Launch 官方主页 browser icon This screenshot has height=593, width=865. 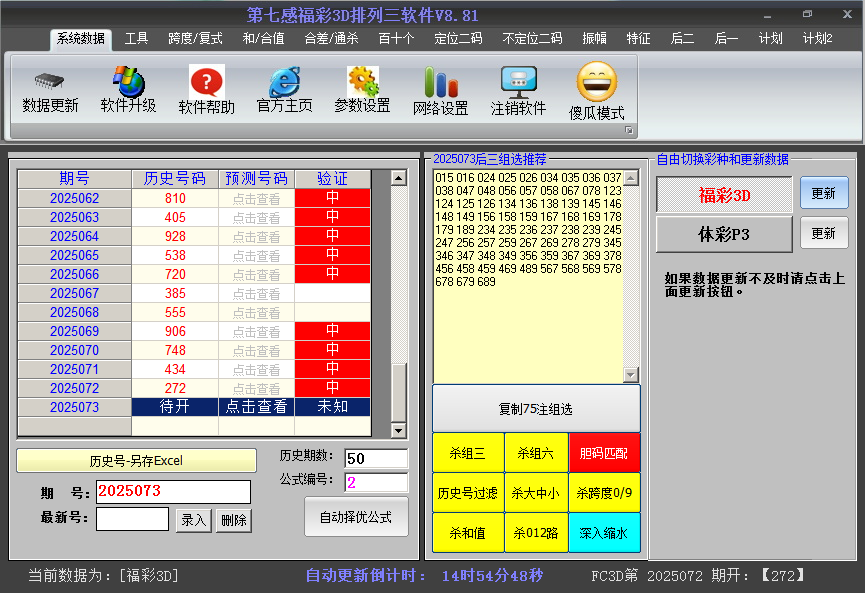tap(285, 82)
